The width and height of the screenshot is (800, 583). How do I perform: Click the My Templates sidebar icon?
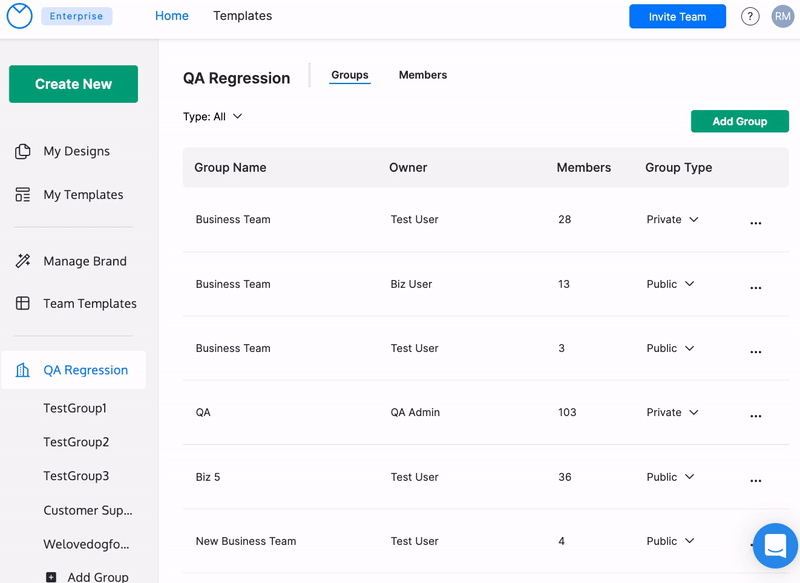[23, 195]
